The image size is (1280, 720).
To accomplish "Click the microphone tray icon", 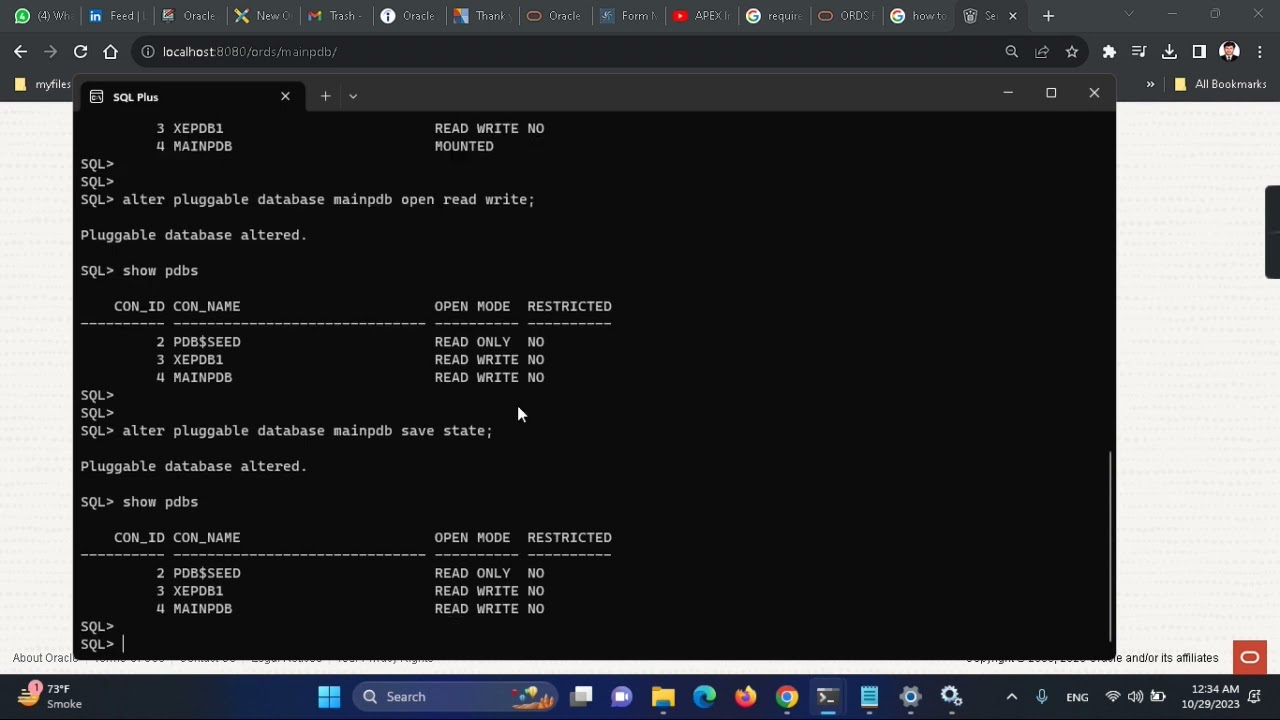I will click(x=1042, y=697).
